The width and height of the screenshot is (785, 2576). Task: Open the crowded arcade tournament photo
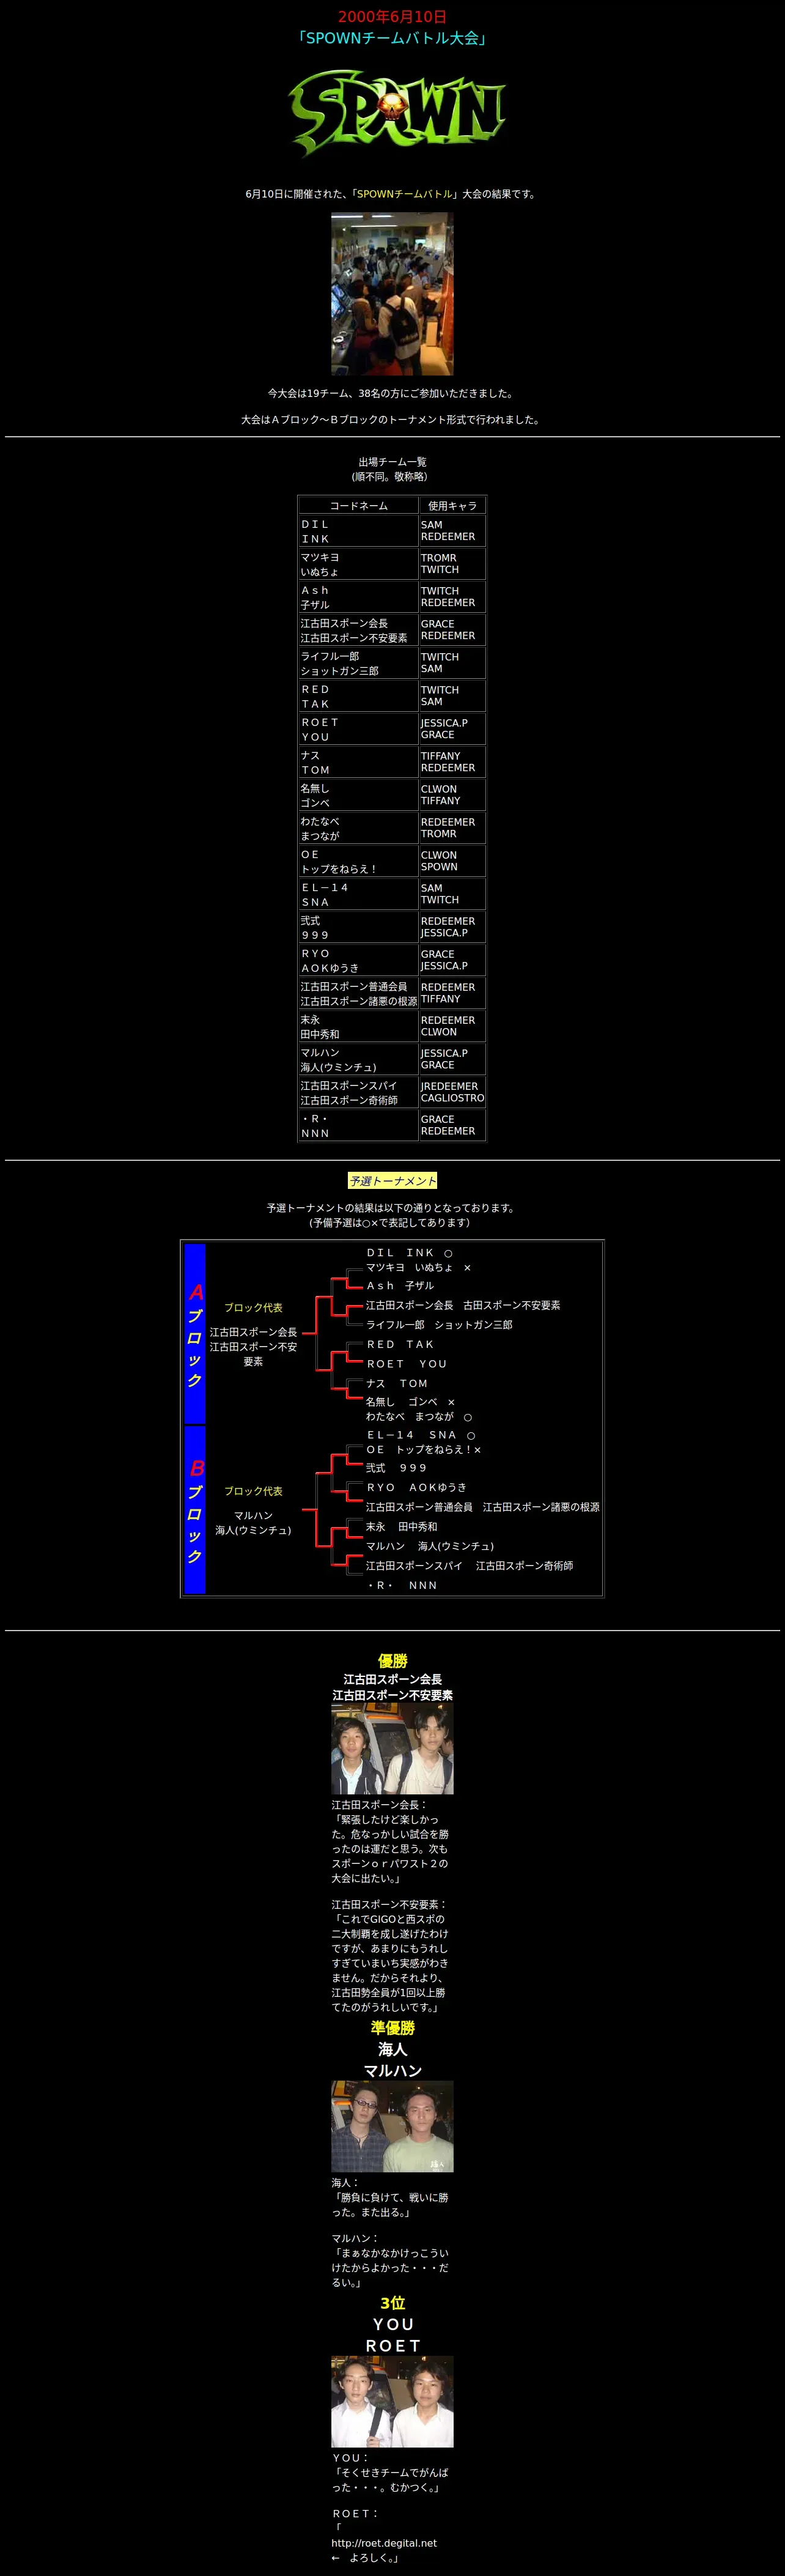[x=392, y=294]
